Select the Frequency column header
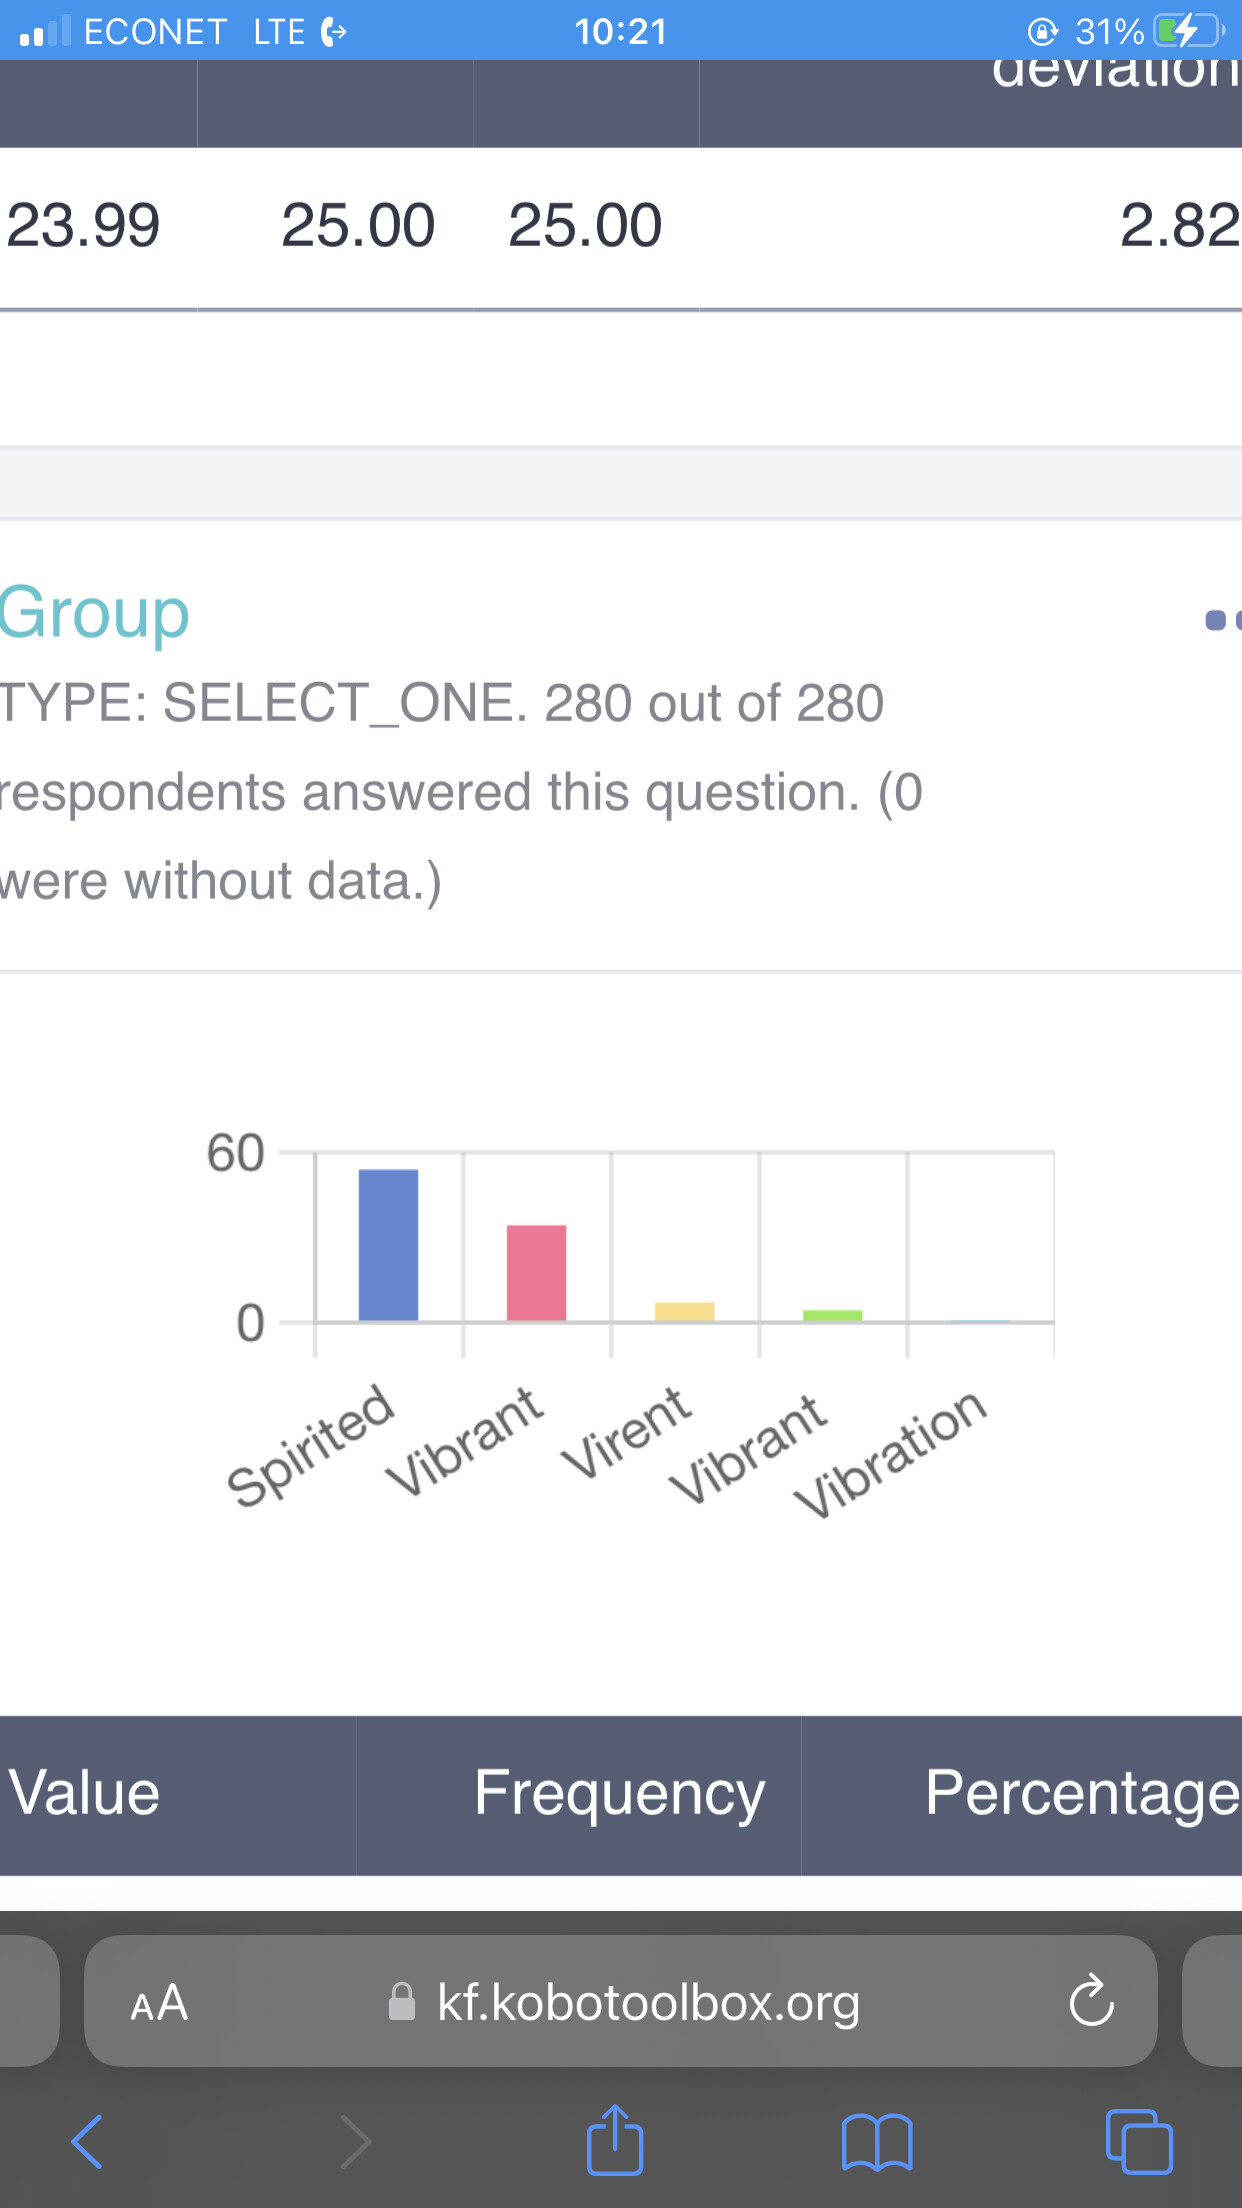 [x=619, y=1793]
